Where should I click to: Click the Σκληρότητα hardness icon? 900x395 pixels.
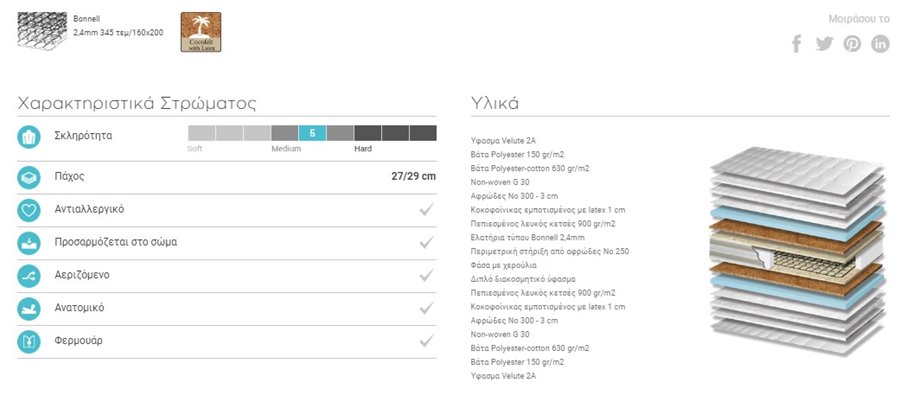pos(29,137)
